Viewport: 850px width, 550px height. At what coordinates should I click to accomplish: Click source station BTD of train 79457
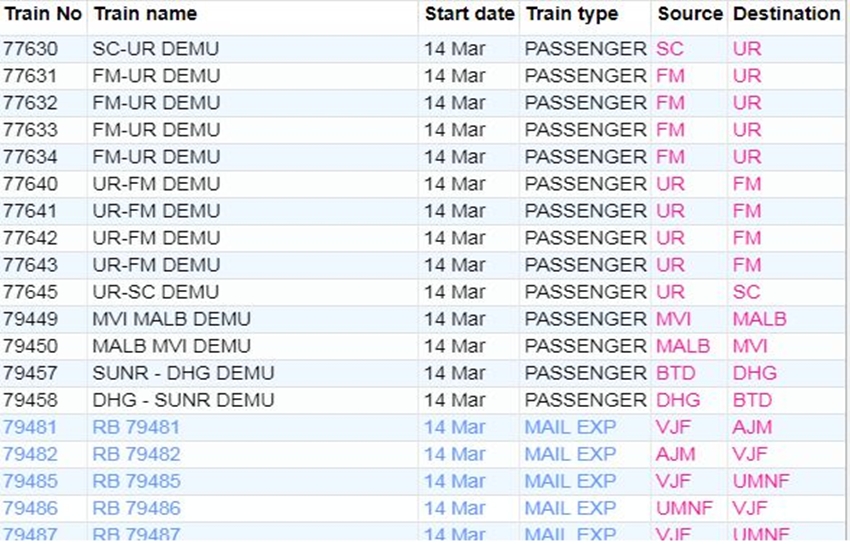pyautogui.click(x=675, y=373)
